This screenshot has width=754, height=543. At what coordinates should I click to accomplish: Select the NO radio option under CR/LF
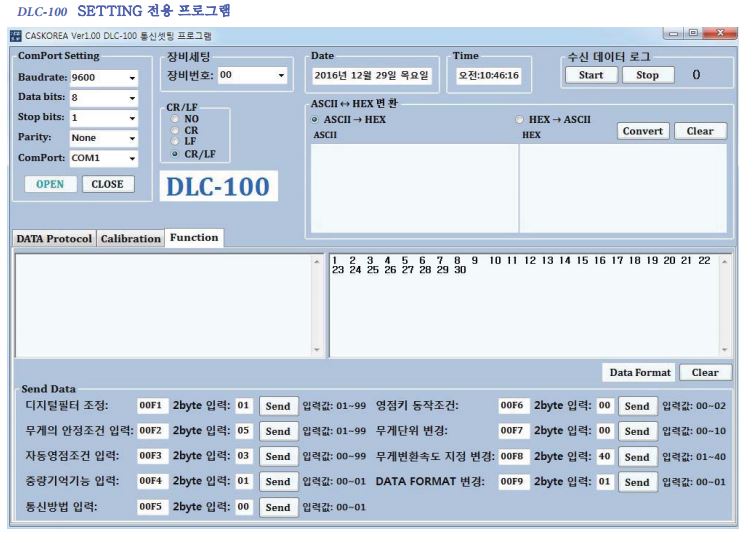pyautogui.click(x=175, y=119)
